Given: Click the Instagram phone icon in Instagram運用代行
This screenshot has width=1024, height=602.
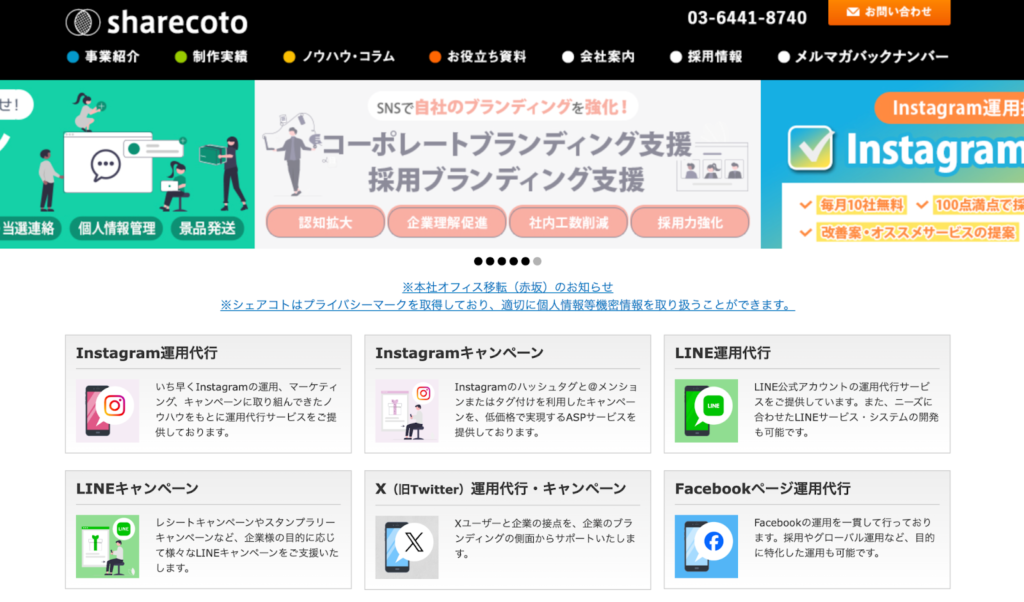Looking at the screenshot, I should tap(107, 410).
